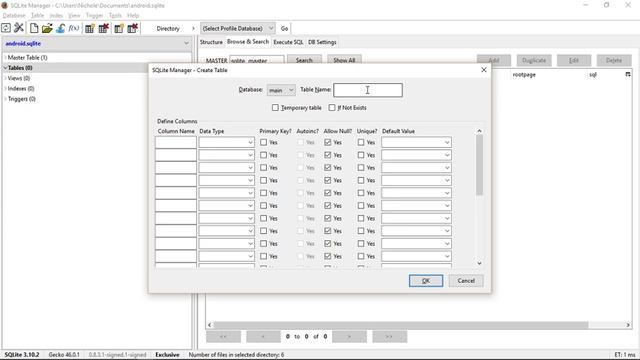
Task: Click Cancel in the Create Table dialog
Action: click(x=466, y=281)
